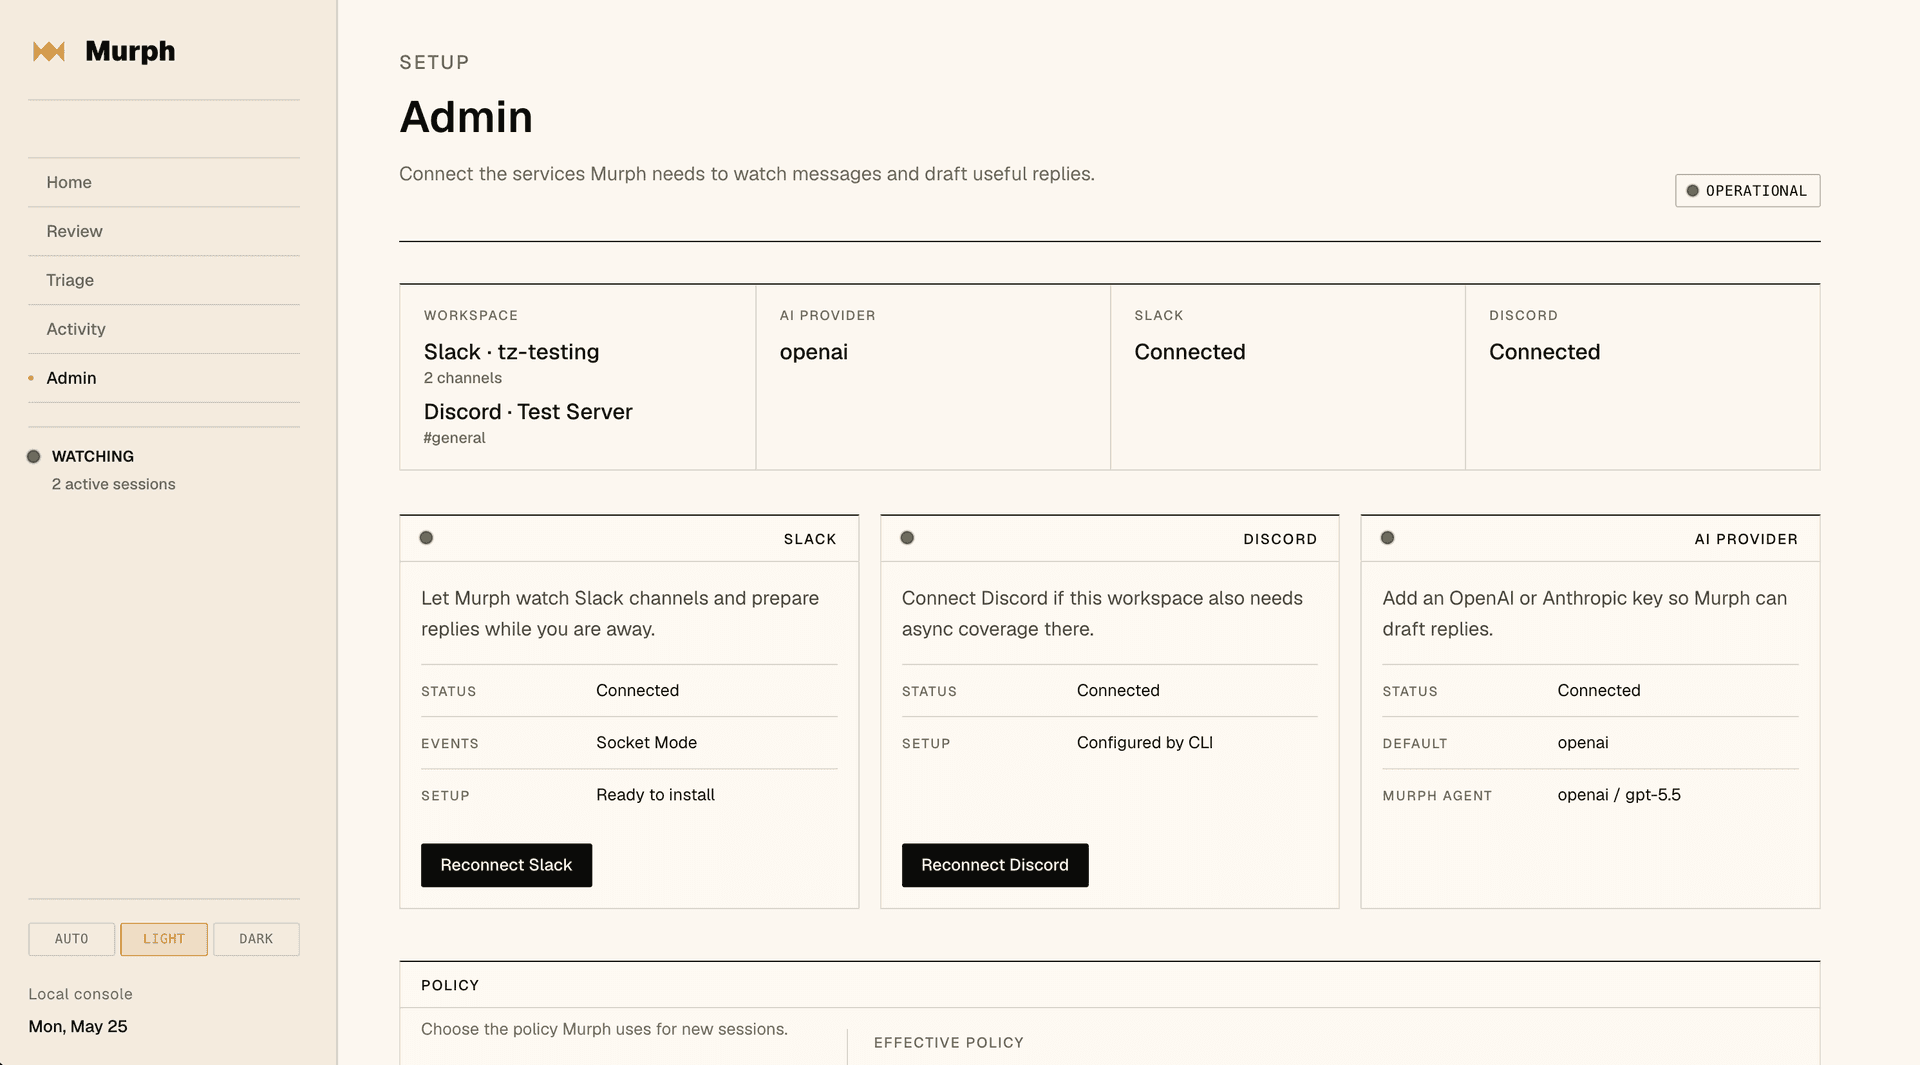Click 'openai' in AI Provider summary
The image size is (1920, 1065).
[x=813, y=352]
